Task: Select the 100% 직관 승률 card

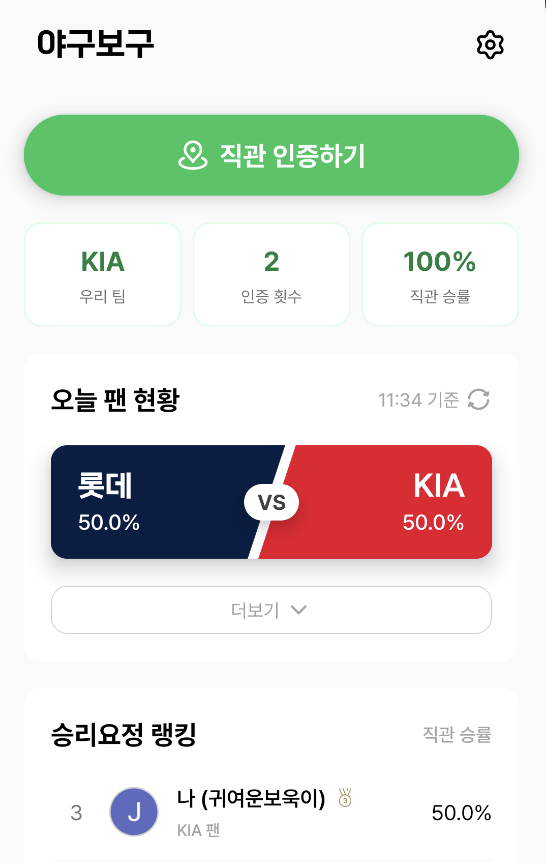Action: point(440,274)
